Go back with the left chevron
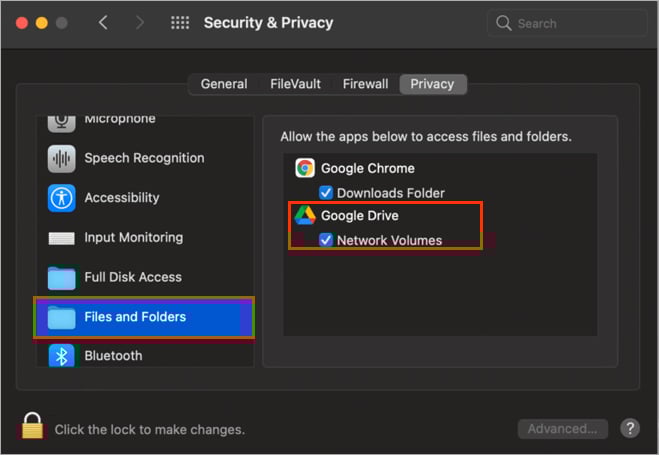659x455 pixels. tap(103, 22)
